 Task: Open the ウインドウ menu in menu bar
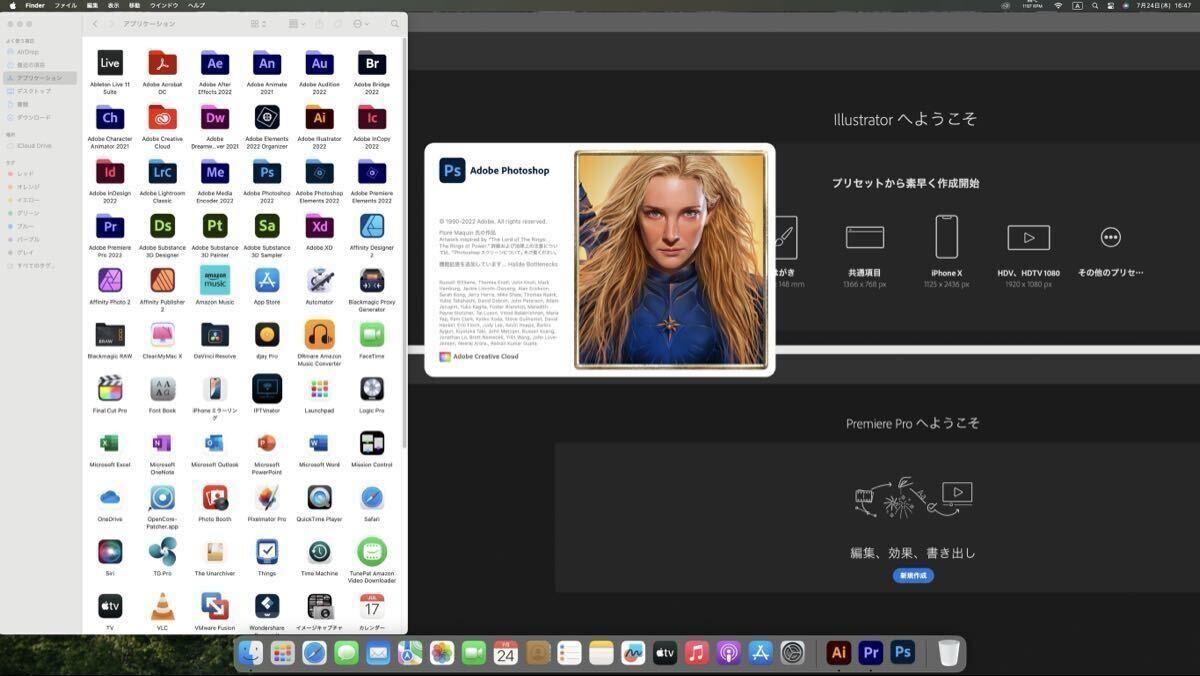[x=164, y=5]
